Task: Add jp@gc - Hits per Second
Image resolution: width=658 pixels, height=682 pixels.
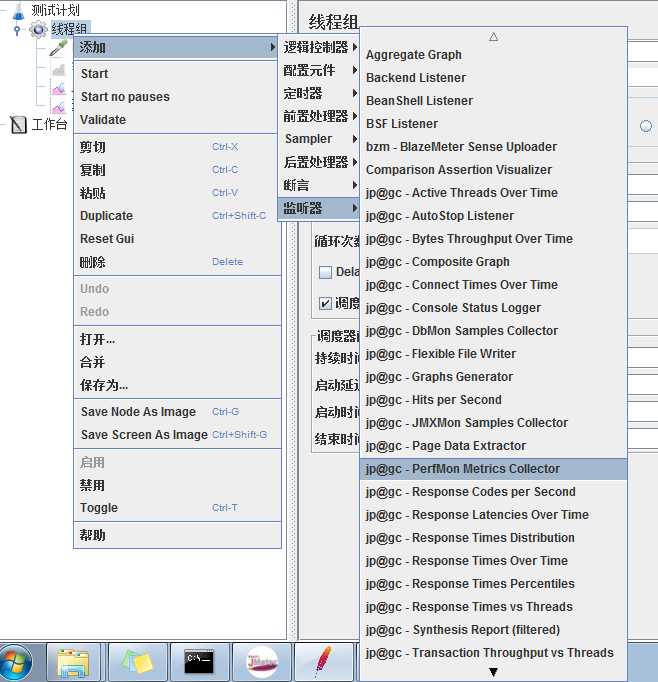Action: click(x=493, y=400)
